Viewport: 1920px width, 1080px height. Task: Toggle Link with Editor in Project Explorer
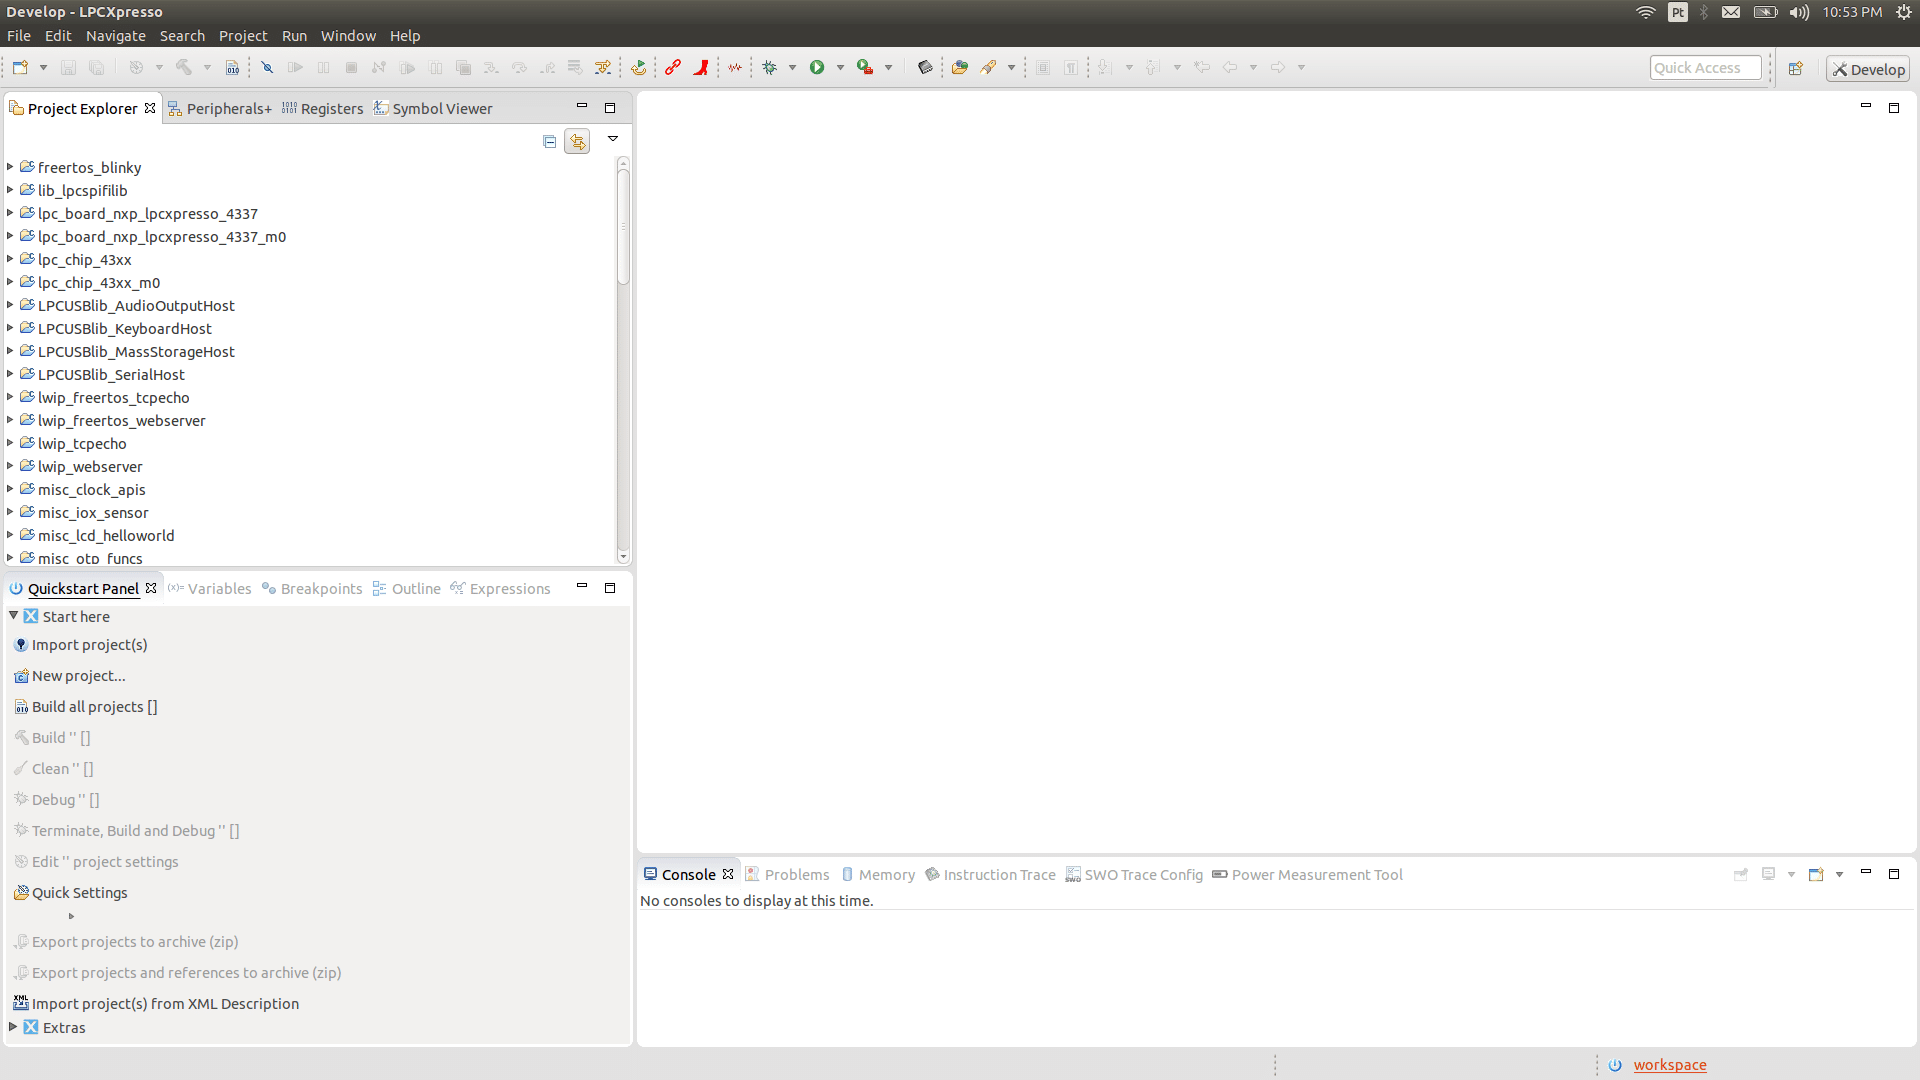click(577, 141)
